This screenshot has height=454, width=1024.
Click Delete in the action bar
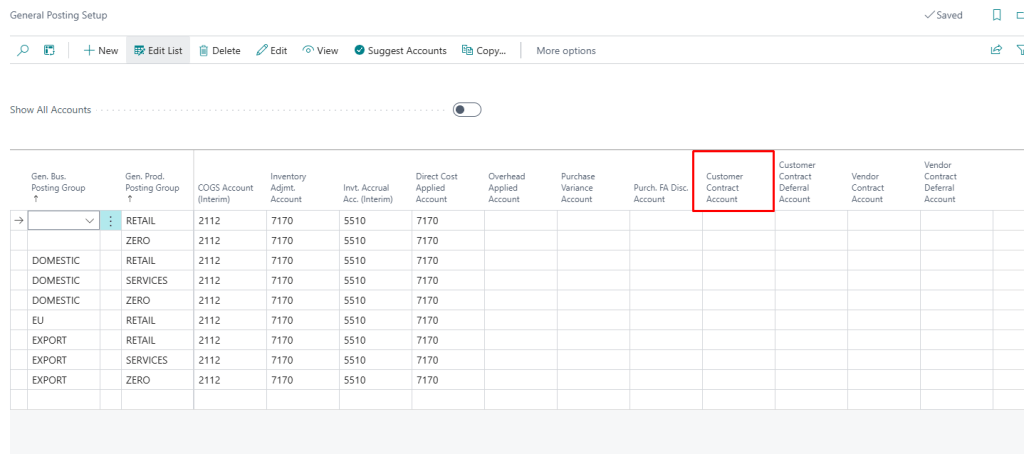219,50
